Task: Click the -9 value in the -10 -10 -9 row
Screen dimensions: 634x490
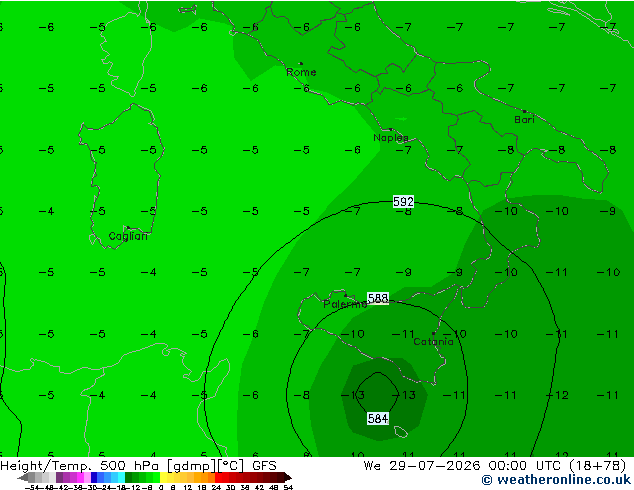Action: click(610, 211)
